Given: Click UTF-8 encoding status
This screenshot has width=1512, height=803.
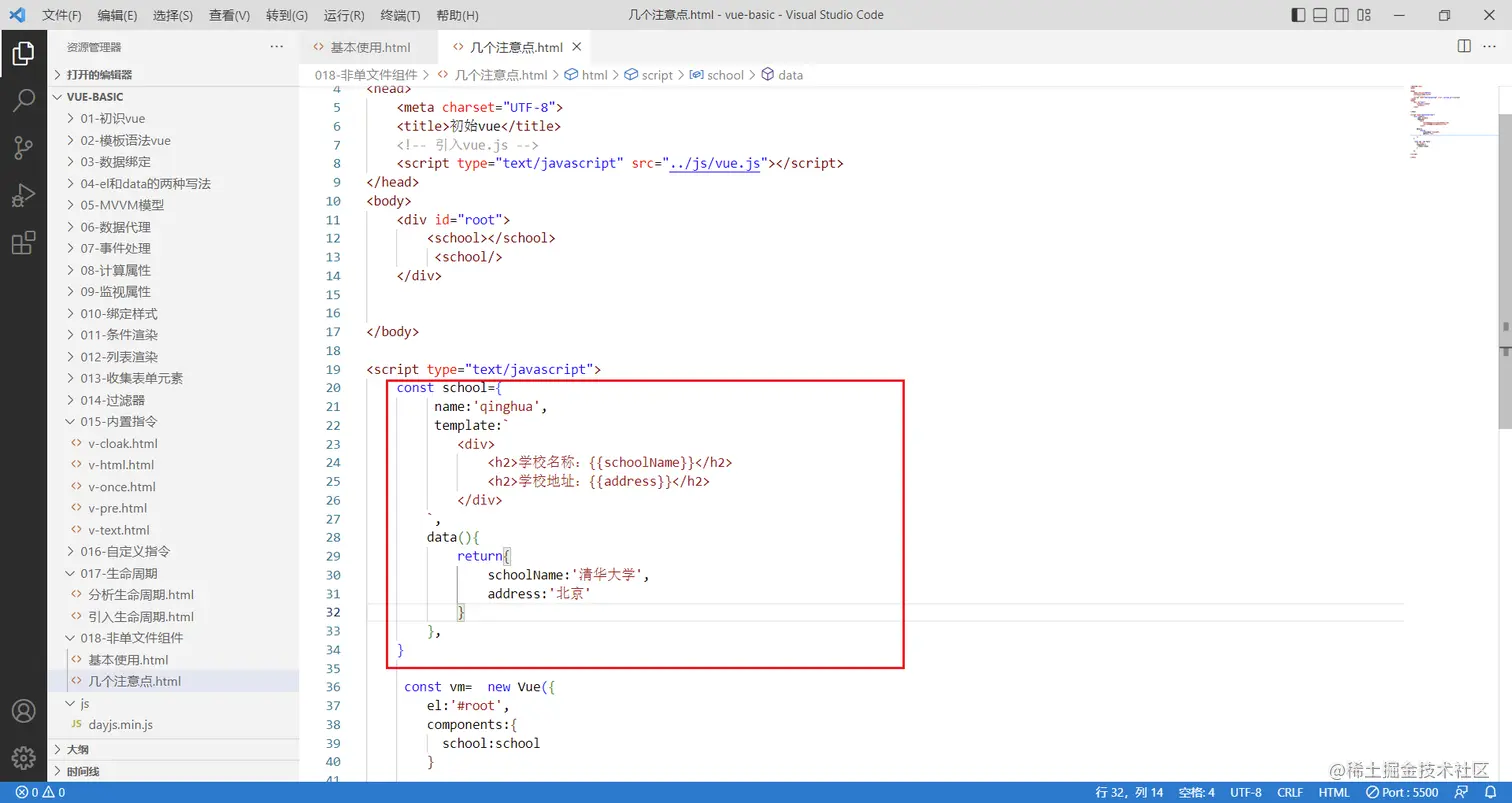Looking at the screenshot, I should [x=1246, y=792].
